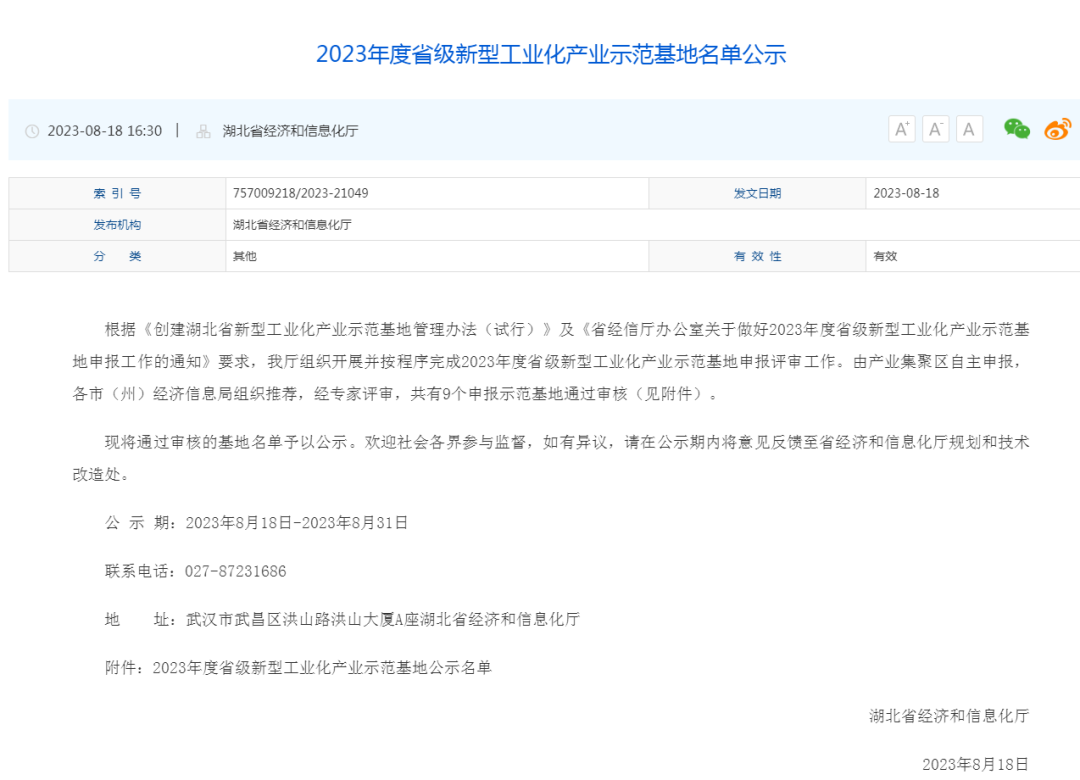Decrease font size with A- button
This screenshot has width=1080, height=780.
(936, 129)
